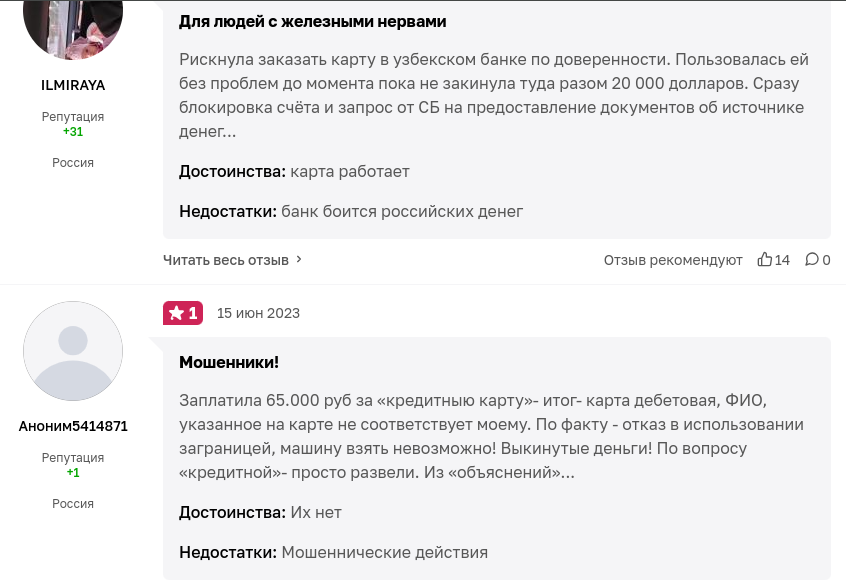Click ILMIRAYA's reputation score +31
Image resolution: width=846 pixels, height=581 pixels.
click(x=73, y=132)
